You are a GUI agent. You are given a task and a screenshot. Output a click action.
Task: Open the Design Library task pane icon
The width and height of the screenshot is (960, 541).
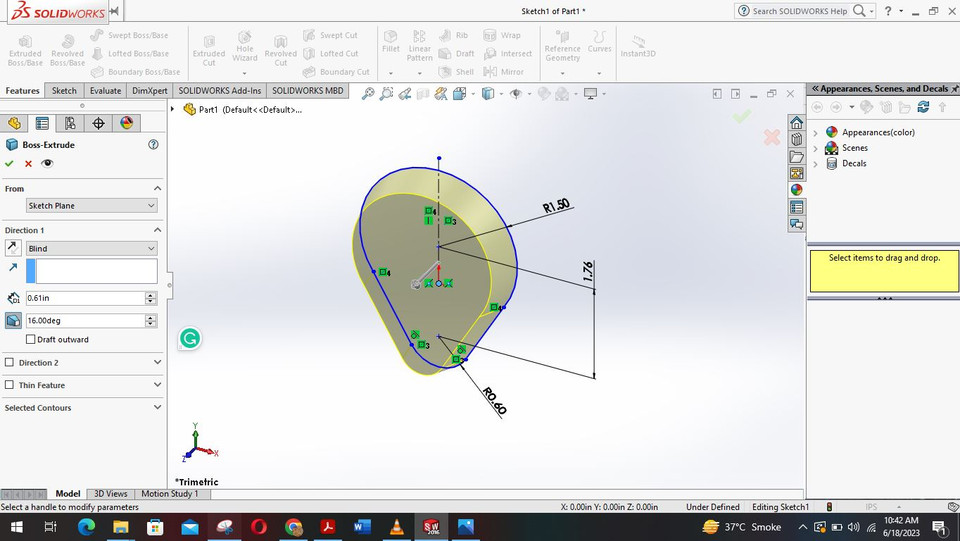(796, 139)
